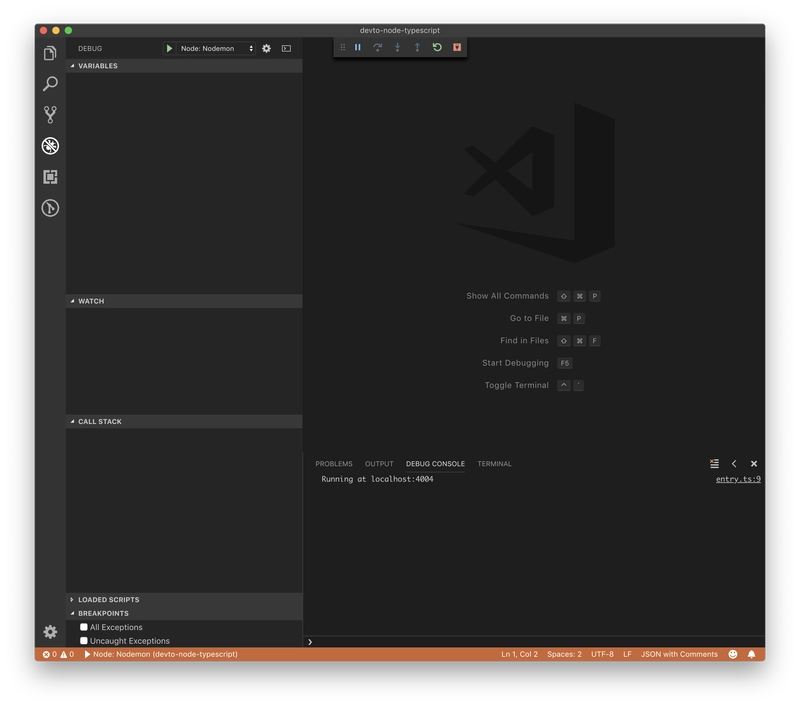Switch to the Problems tab
The width and height of the screenshot is (800, 707).
334,464
